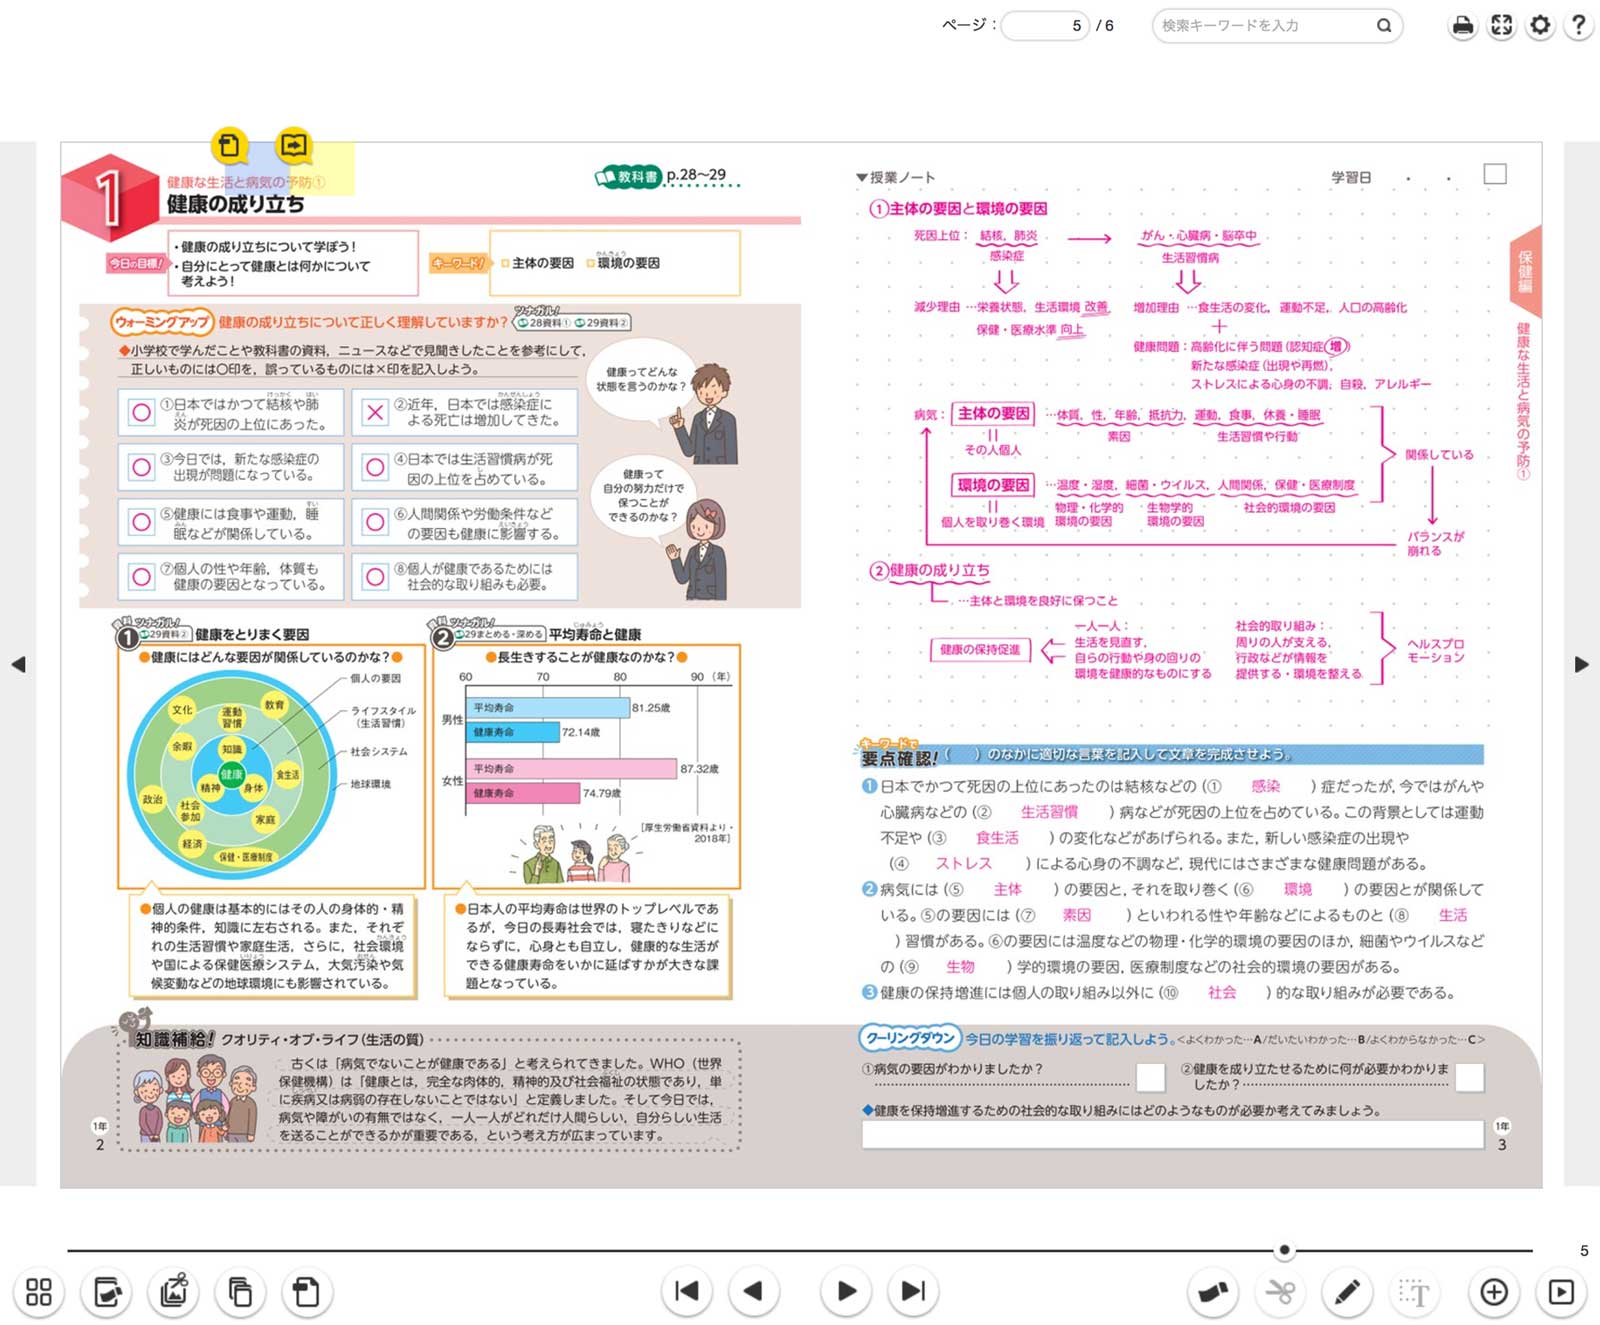The height and width of the screenshot is (1325, 1600).
Task: Click the 平均寿命と健康 chart title
Action: click(x=595, y=634)
